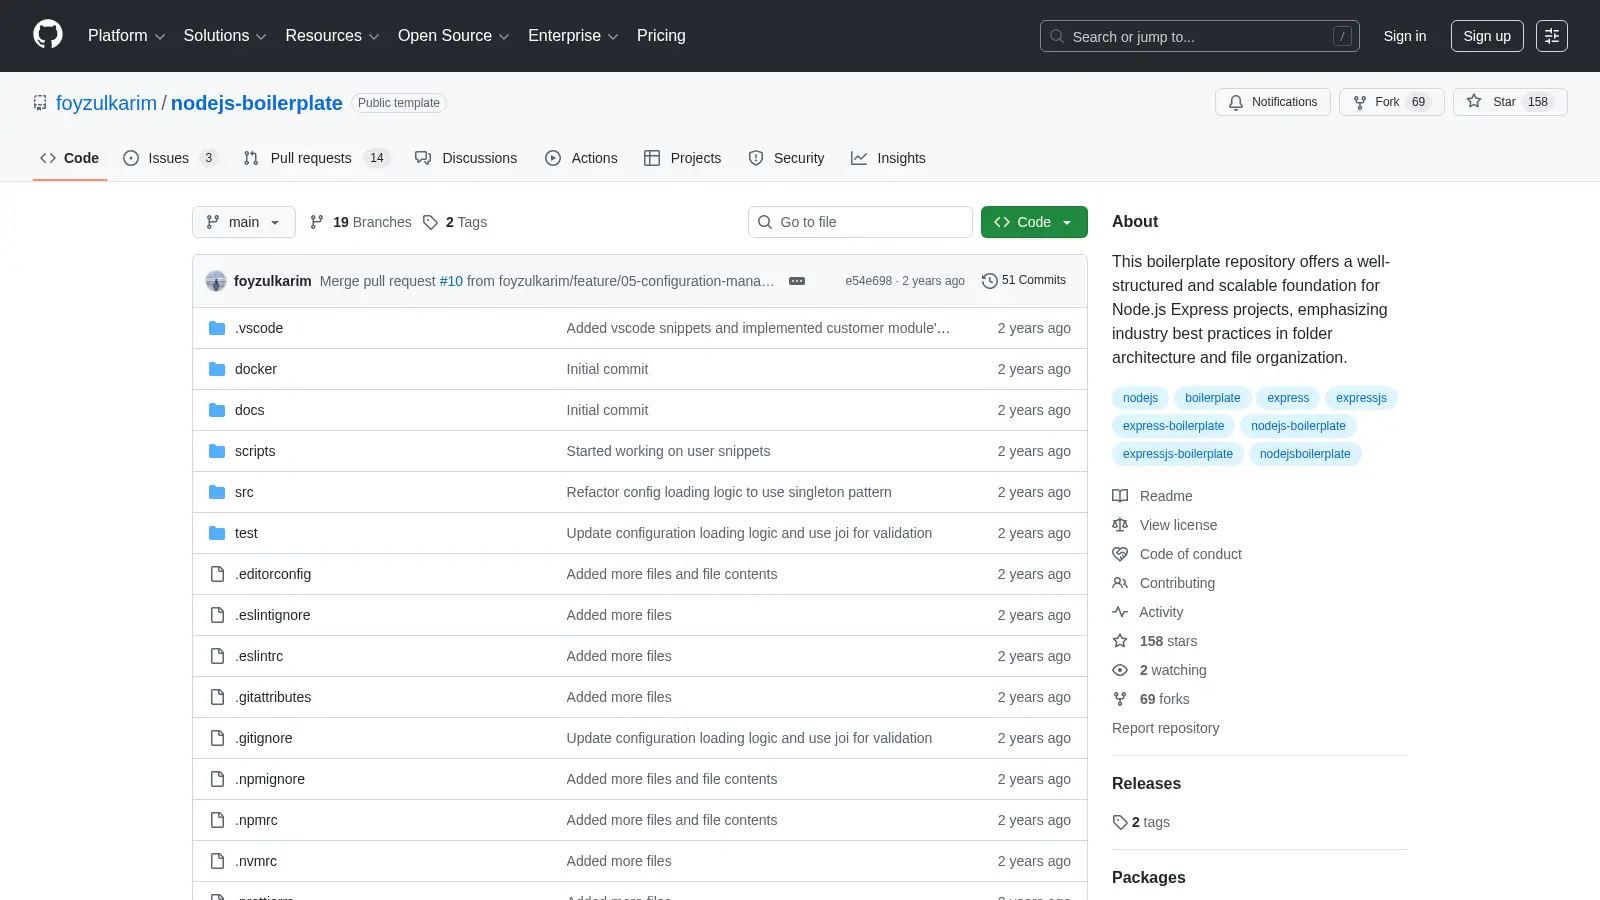Click foyzulkarim avatar in latest commit
Screen dimensions: 1600x900
click(216, 281)
